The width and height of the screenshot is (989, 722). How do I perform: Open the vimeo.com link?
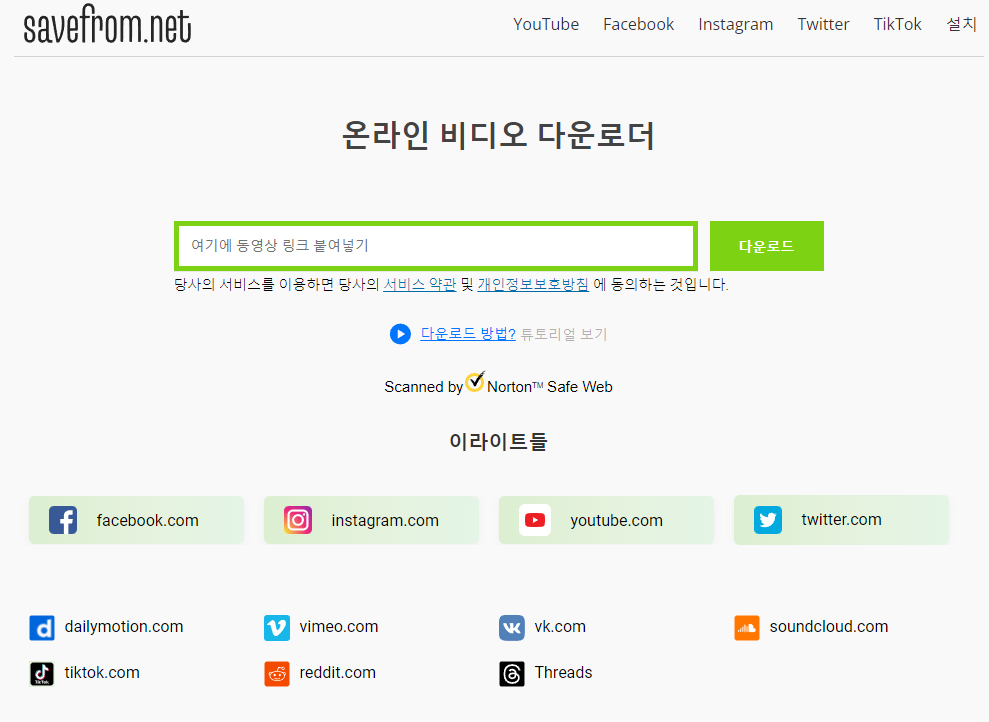[339, 627]
